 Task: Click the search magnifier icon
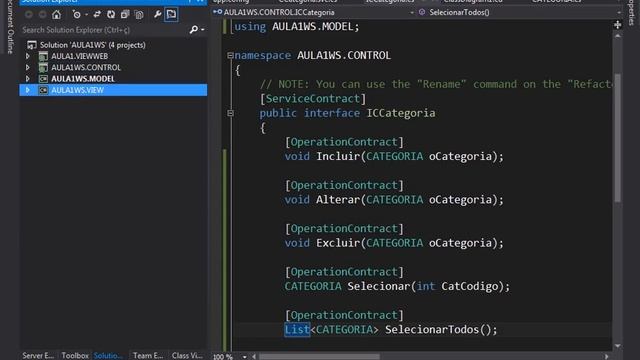coord(194,29)
